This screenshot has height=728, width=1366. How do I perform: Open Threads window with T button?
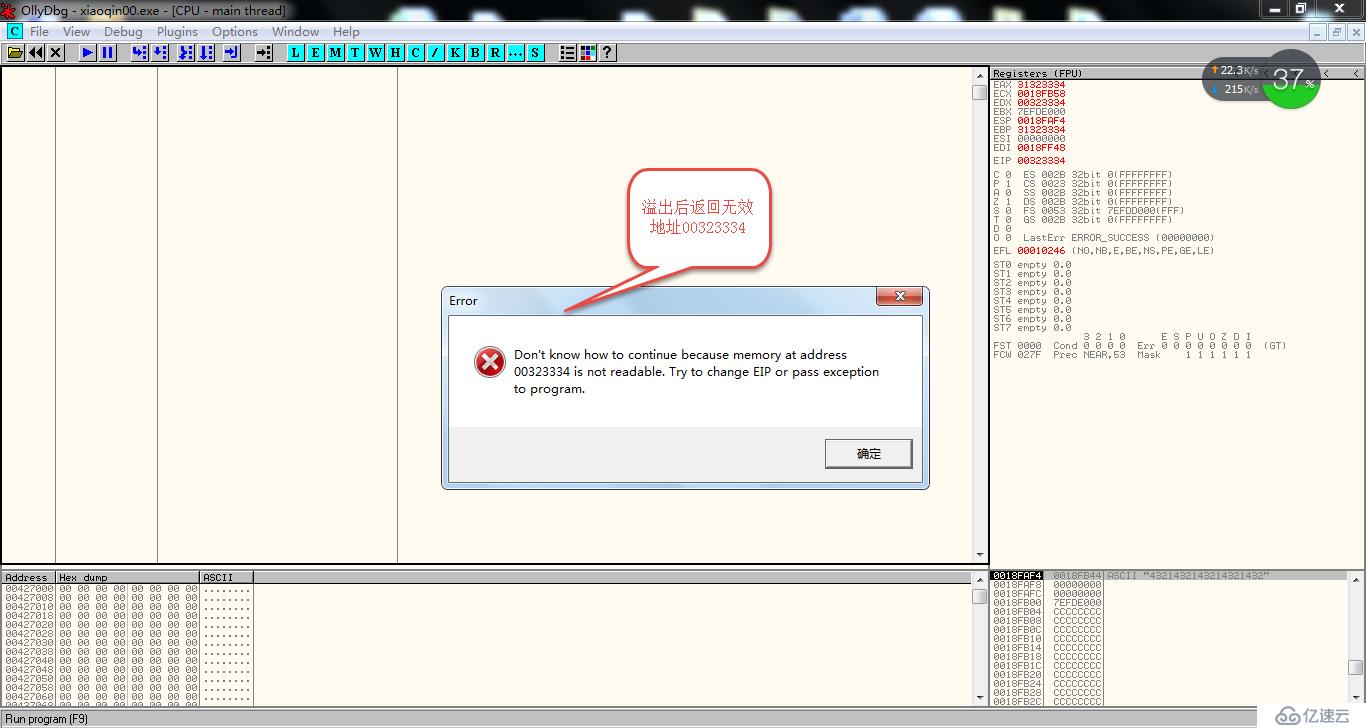356,53
